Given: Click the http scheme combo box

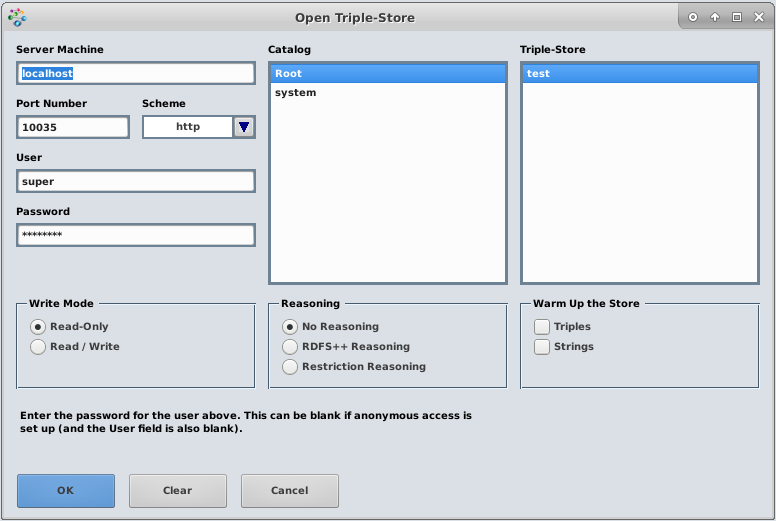Looking at the screenshot, I should [x=188, y=127].
